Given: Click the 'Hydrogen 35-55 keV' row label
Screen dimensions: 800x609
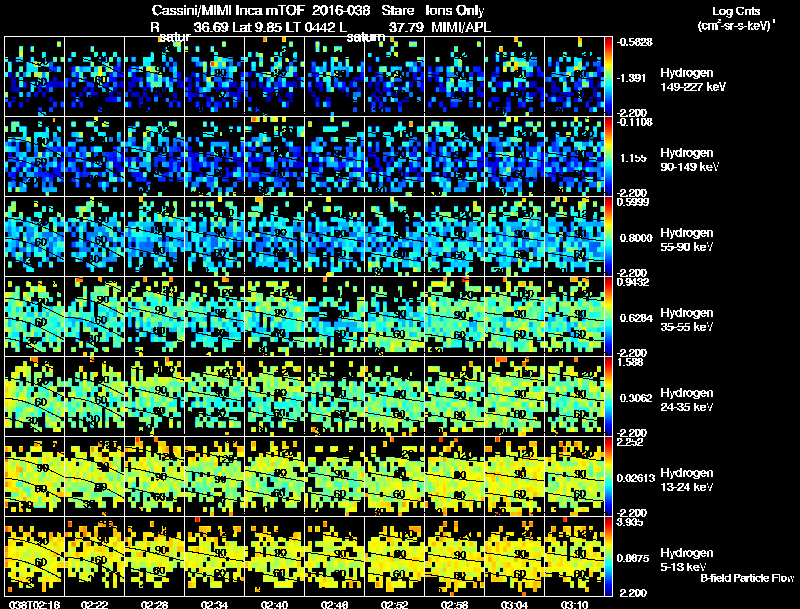Looking at the screenshot, I should (x=687, y=320).
